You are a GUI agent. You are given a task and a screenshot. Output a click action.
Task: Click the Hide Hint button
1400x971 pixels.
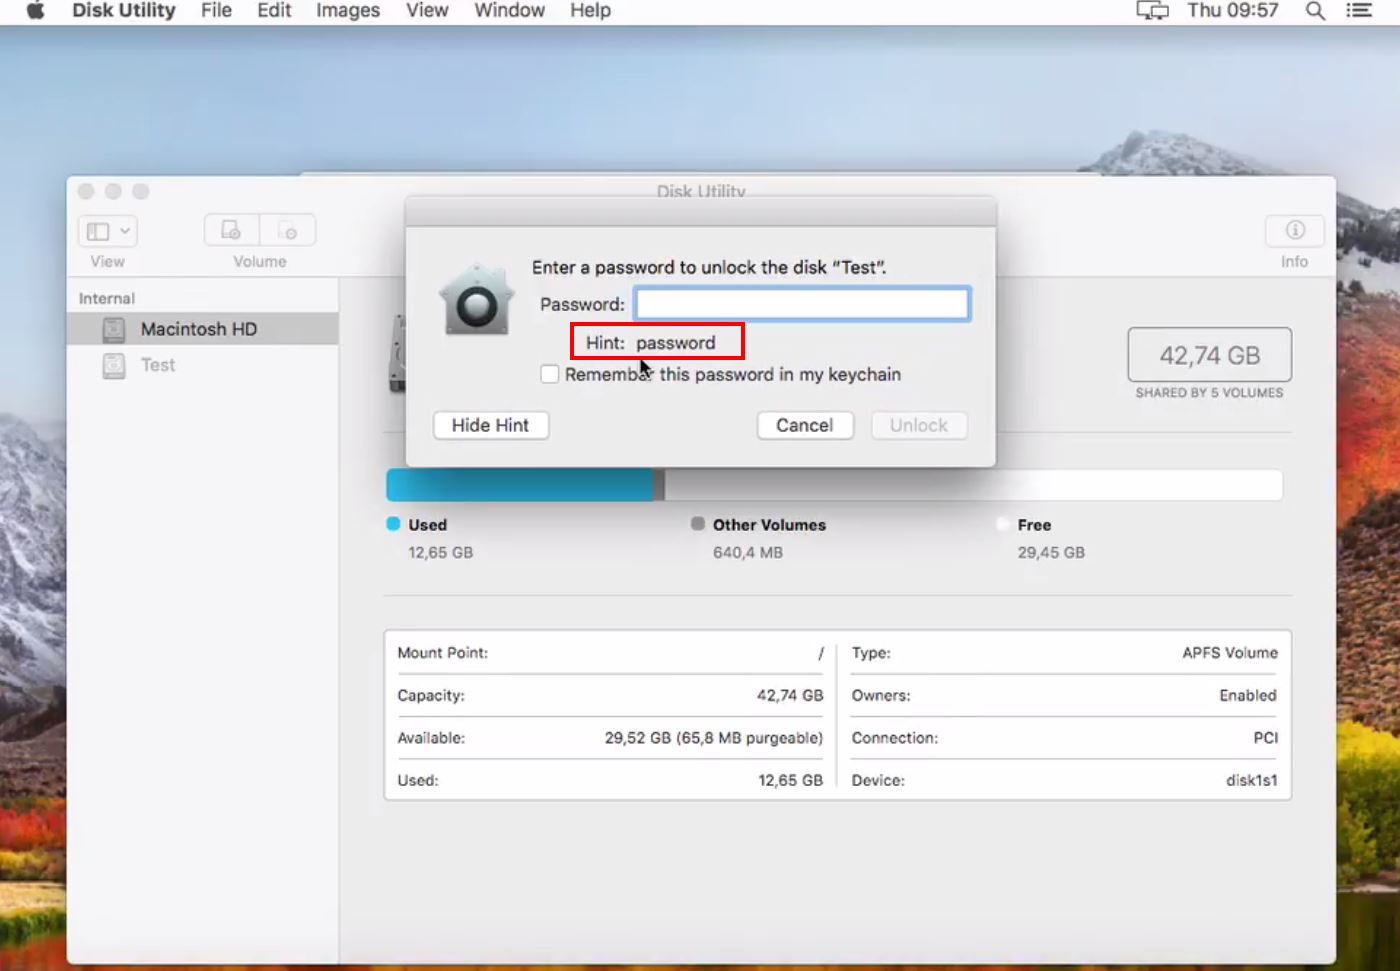point(490,425)
